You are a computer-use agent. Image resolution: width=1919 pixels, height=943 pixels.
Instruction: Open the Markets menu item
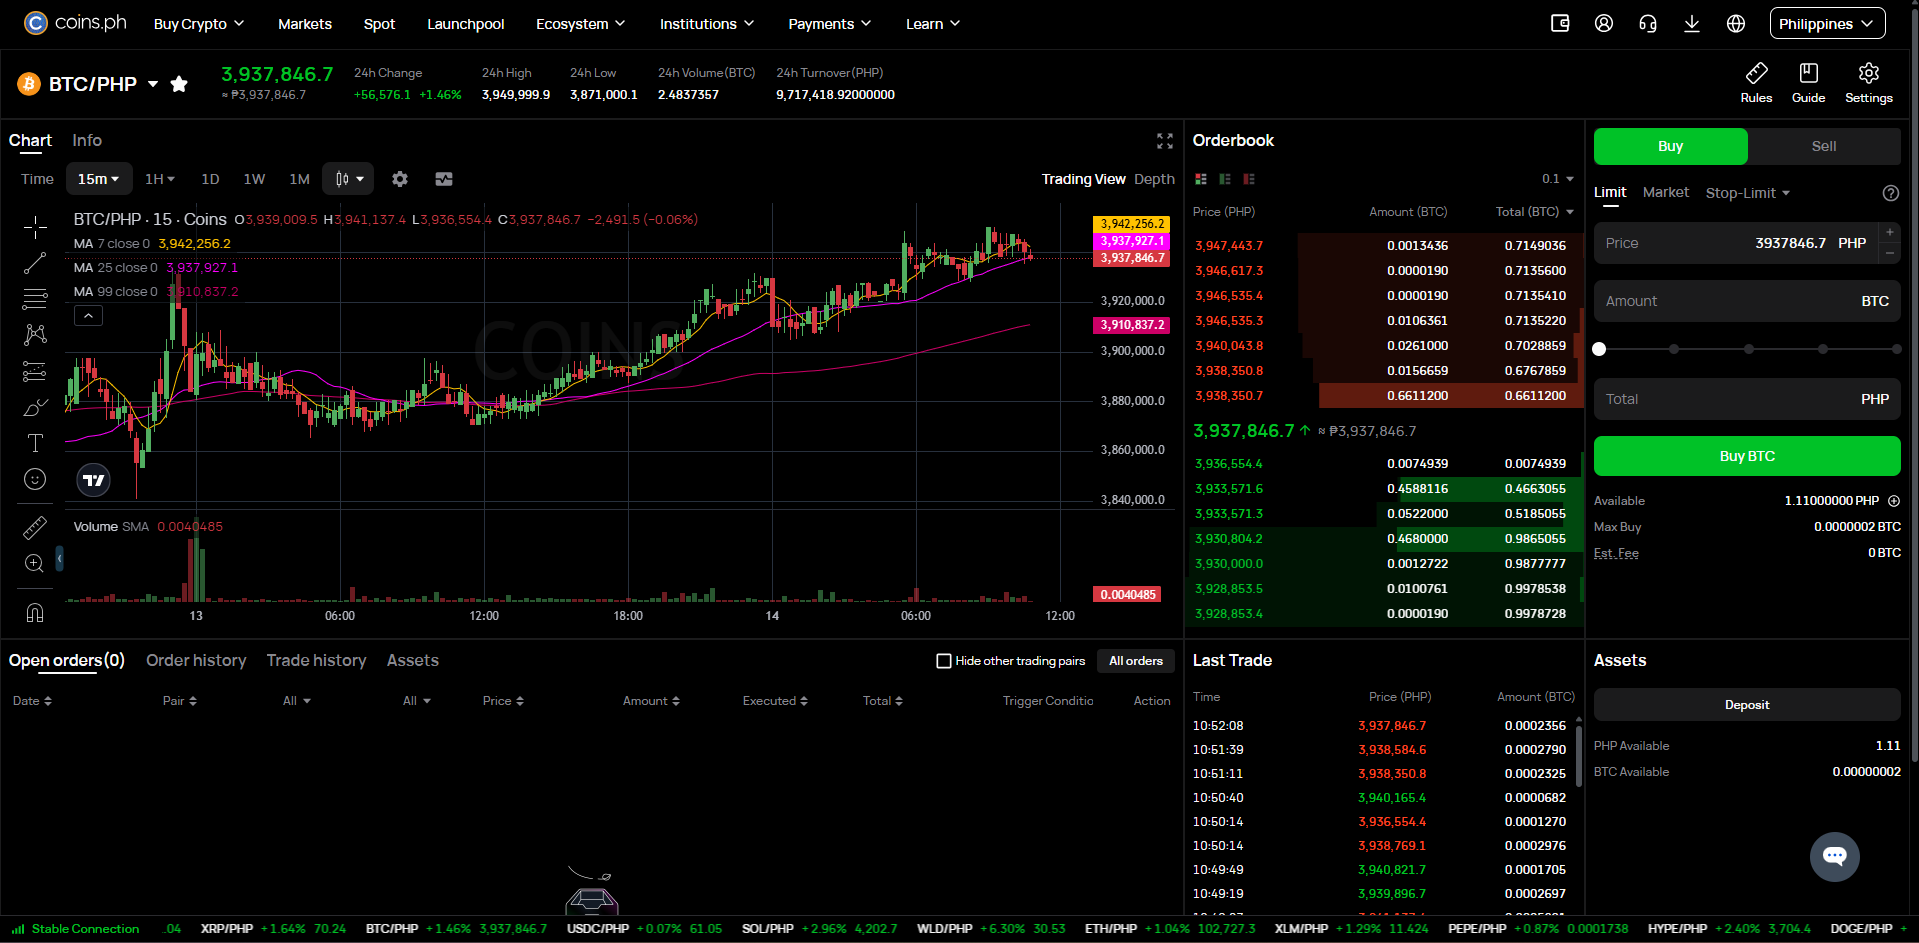click(x=304, y=24)
